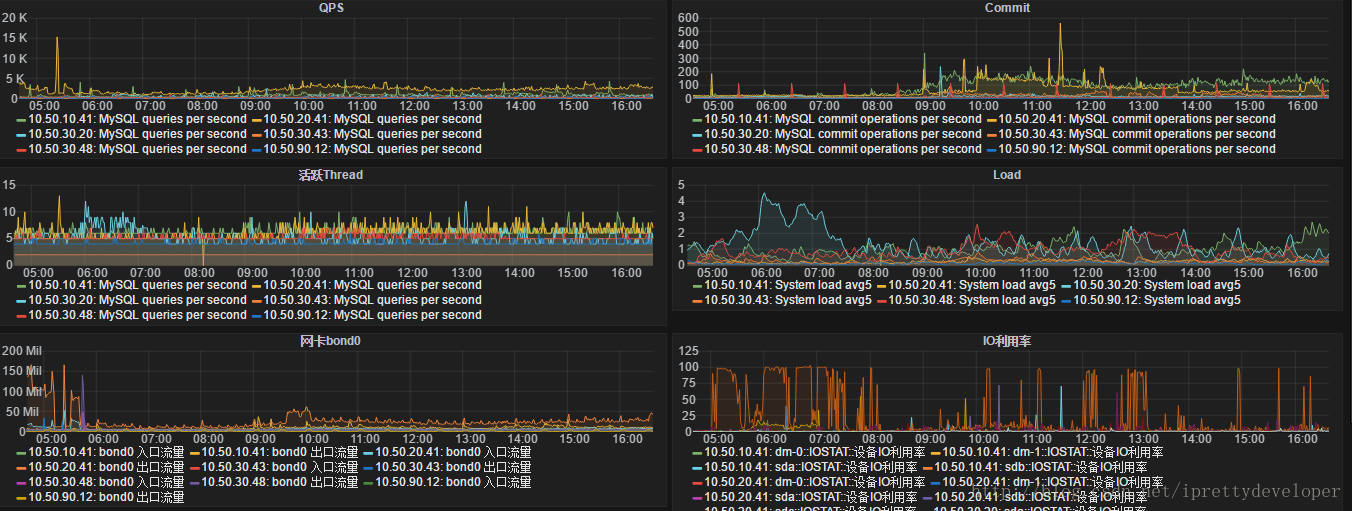Image resolution: width=1352 pixels, height=511 pixels.
Task: Toggle 10.50.20.41 sda IOSTAT series
Action: point(806,496)
